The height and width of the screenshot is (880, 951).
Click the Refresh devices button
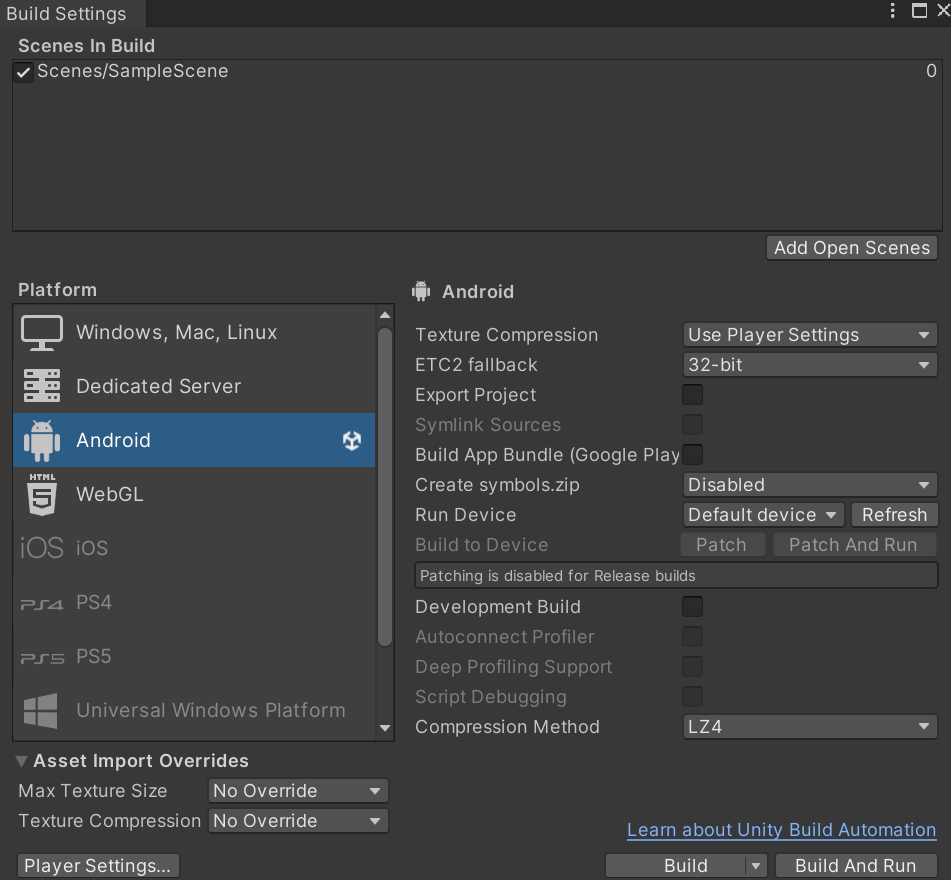tap(895, 514)
